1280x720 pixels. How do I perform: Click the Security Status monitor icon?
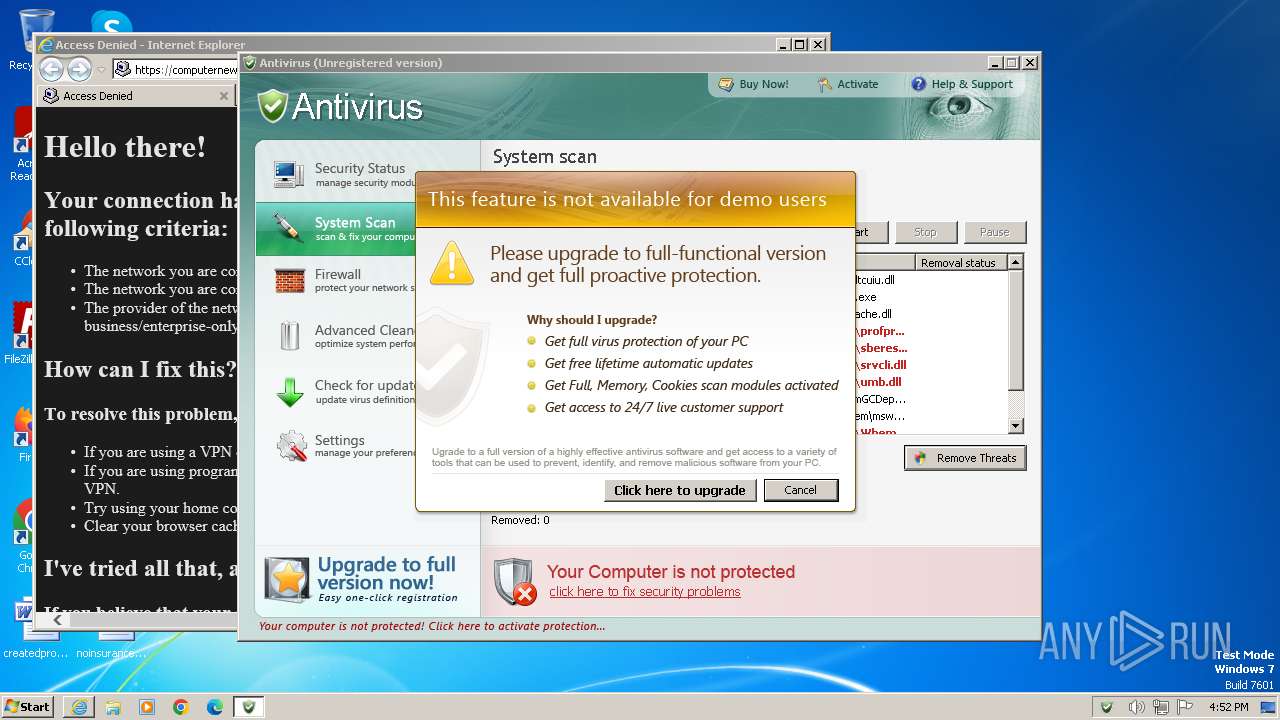click(x=289, y=174)
